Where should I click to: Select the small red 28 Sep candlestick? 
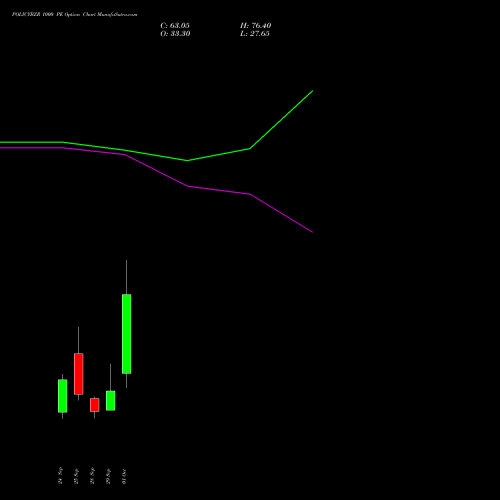click(94, 405)
